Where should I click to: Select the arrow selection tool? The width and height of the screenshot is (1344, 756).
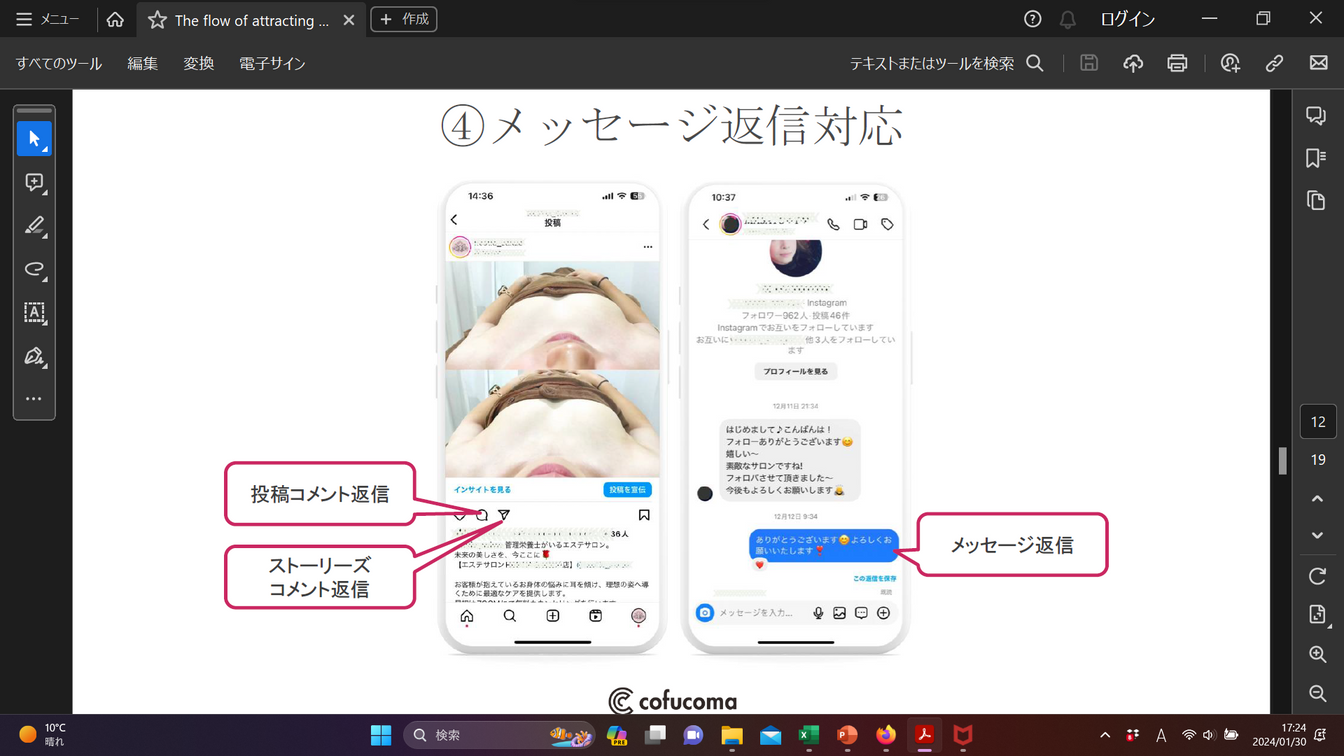pos(34,138)
